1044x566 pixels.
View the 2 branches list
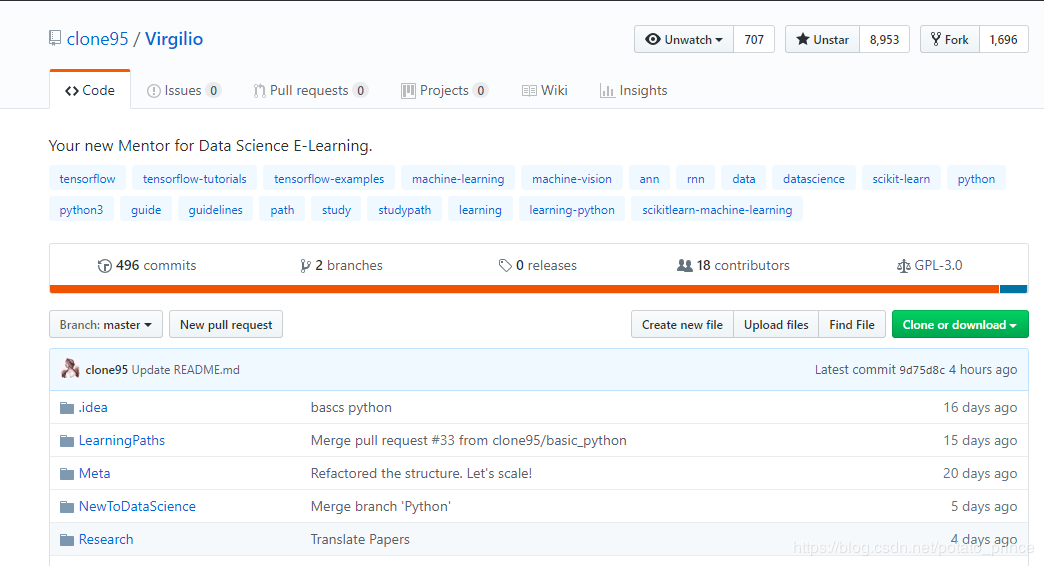click(x=342, y=265)
